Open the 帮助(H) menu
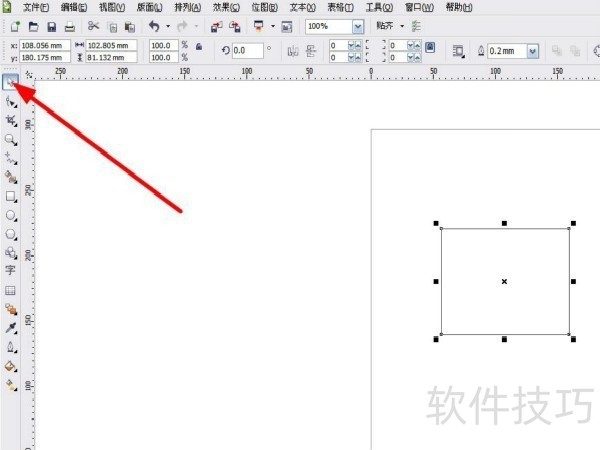The image size is (600, 450). click(x=459, y=7)
